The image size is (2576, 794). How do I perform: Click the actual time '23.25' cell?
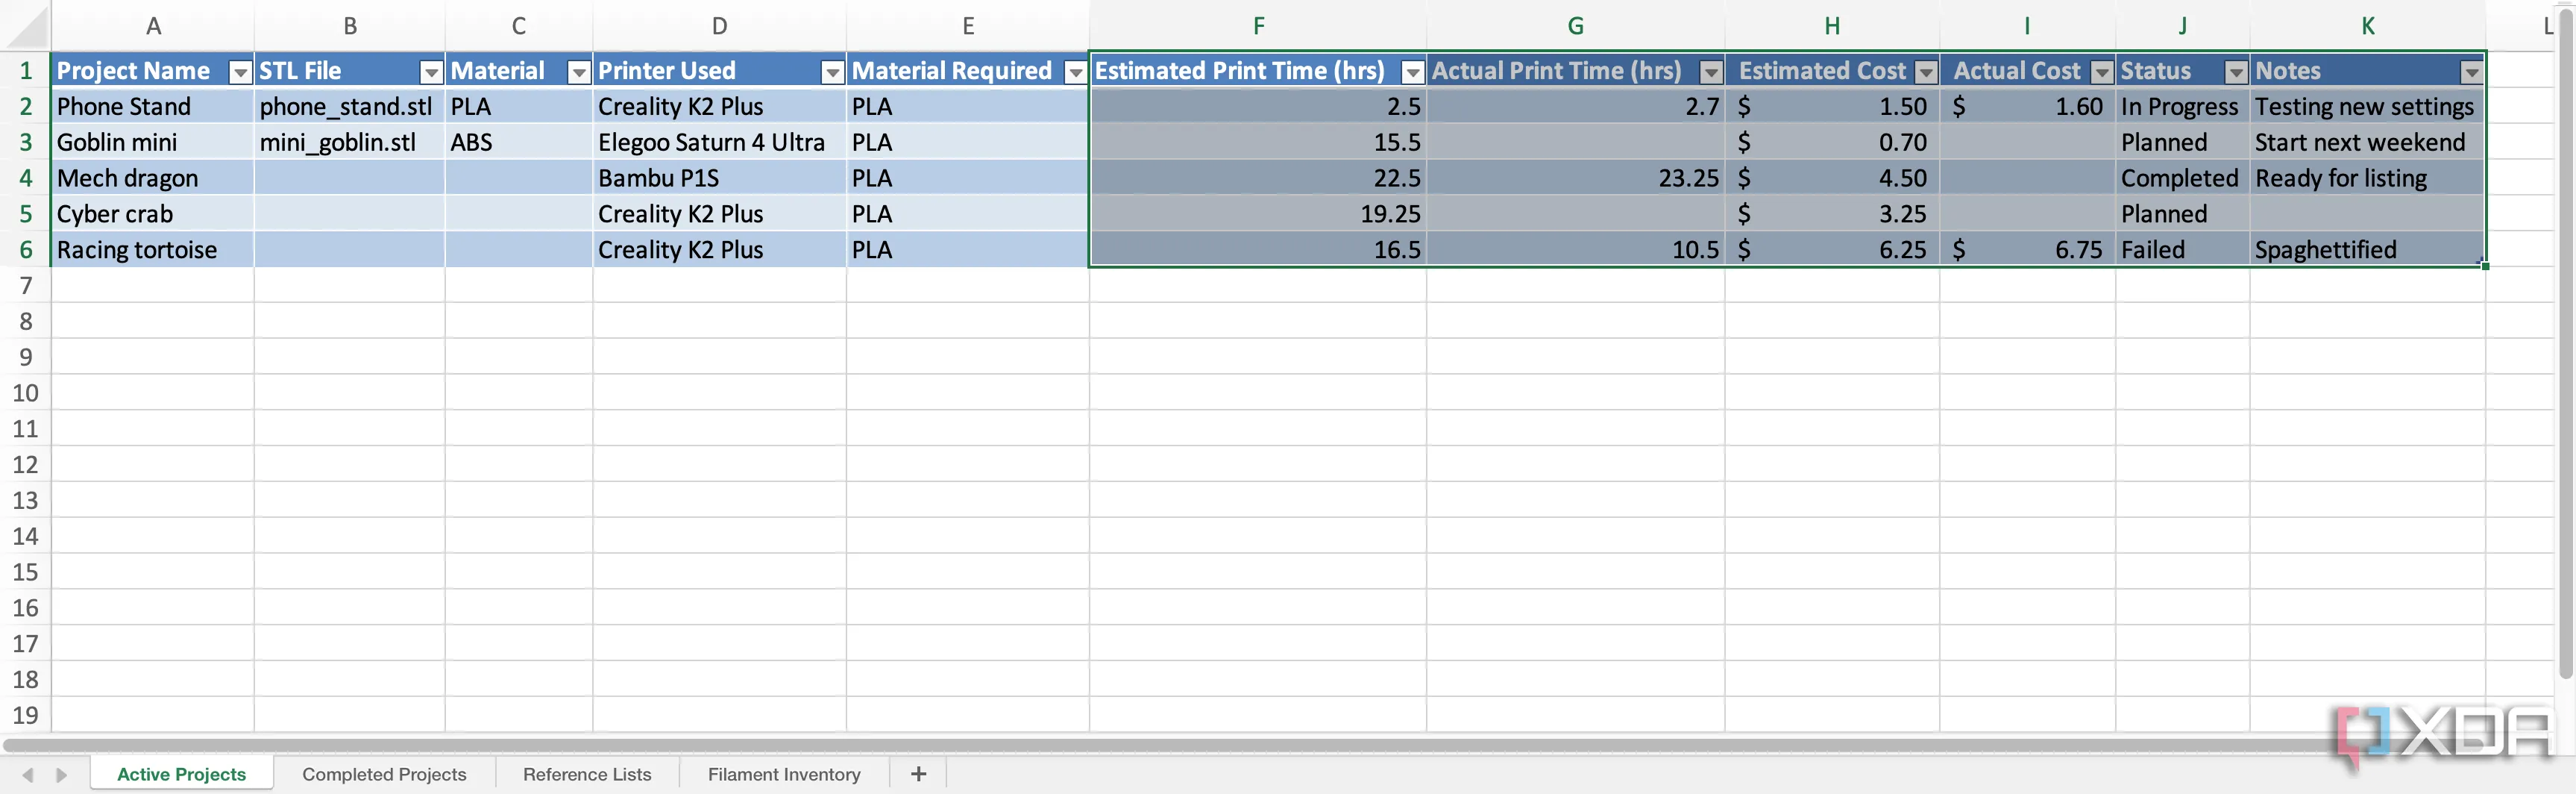(1576, 179)
